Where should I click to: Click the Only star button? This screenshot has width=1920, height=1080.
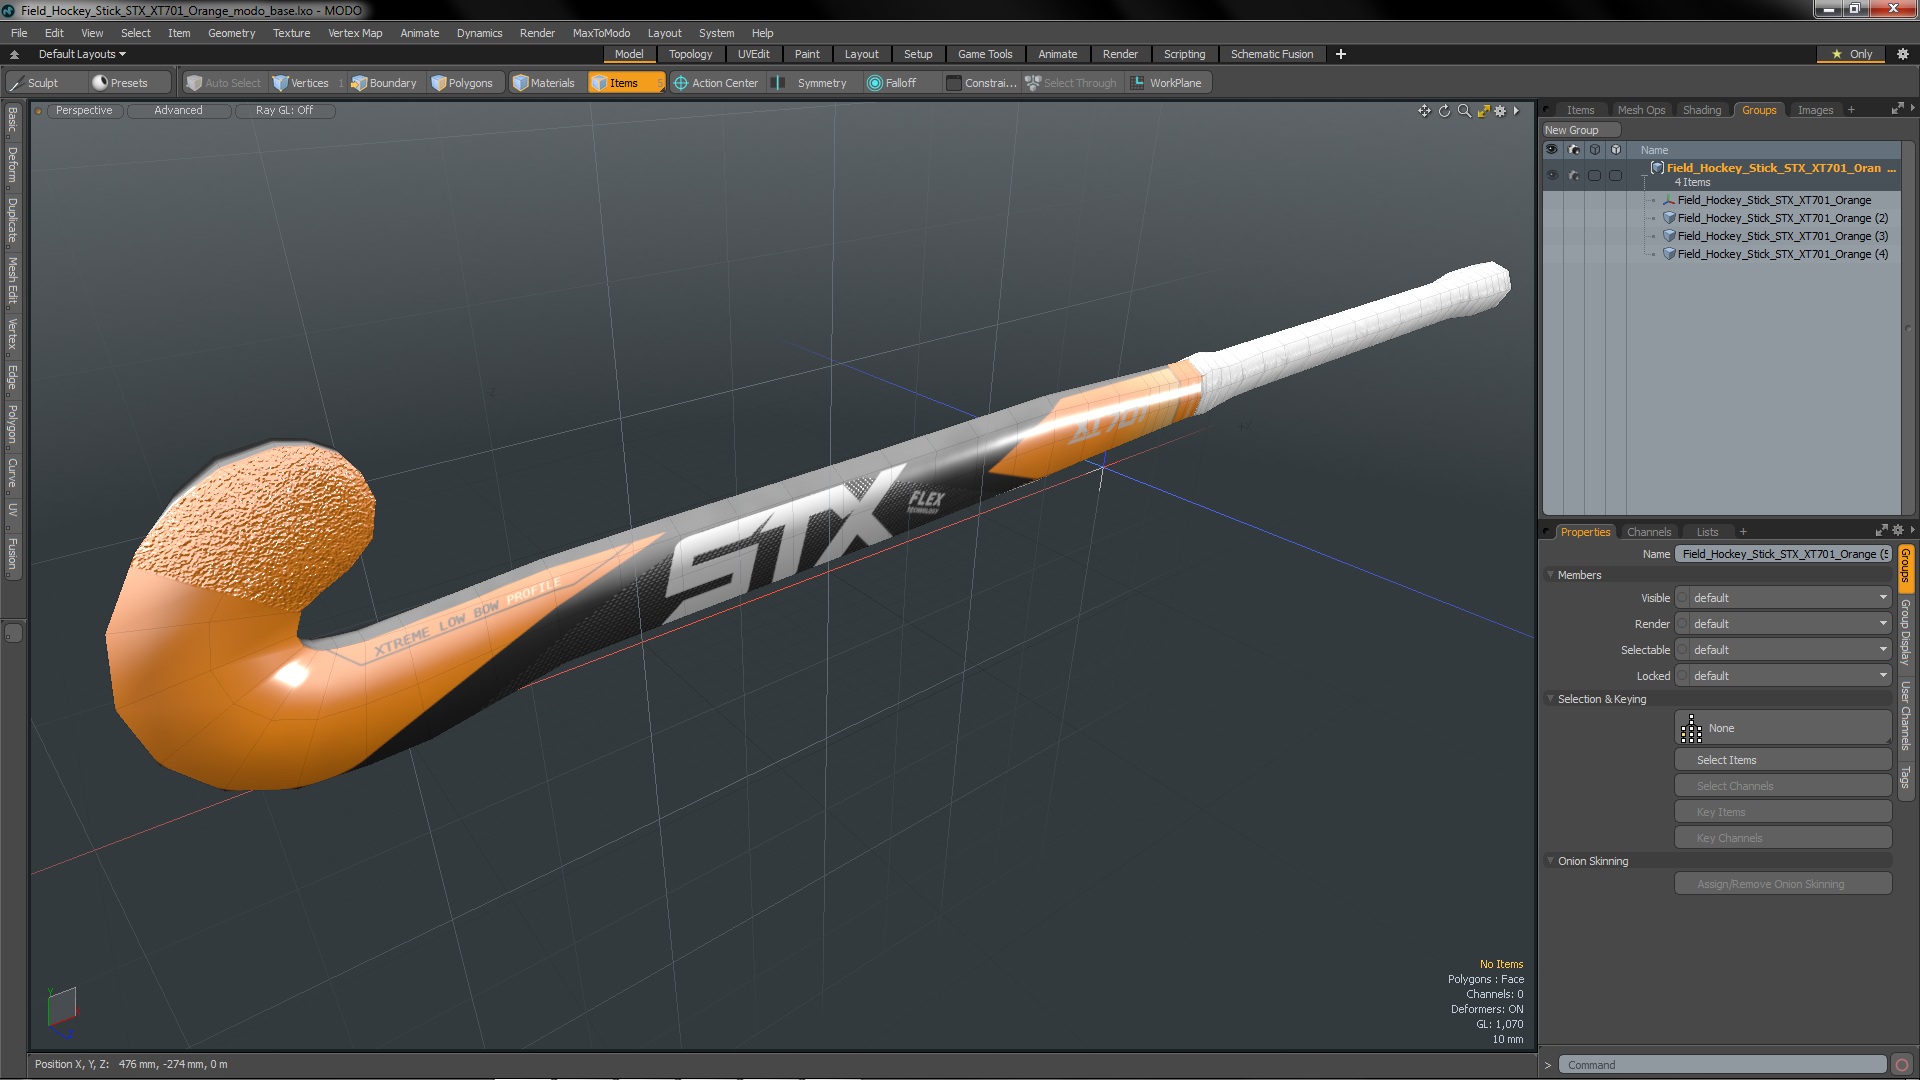[x=1852, y=54]
